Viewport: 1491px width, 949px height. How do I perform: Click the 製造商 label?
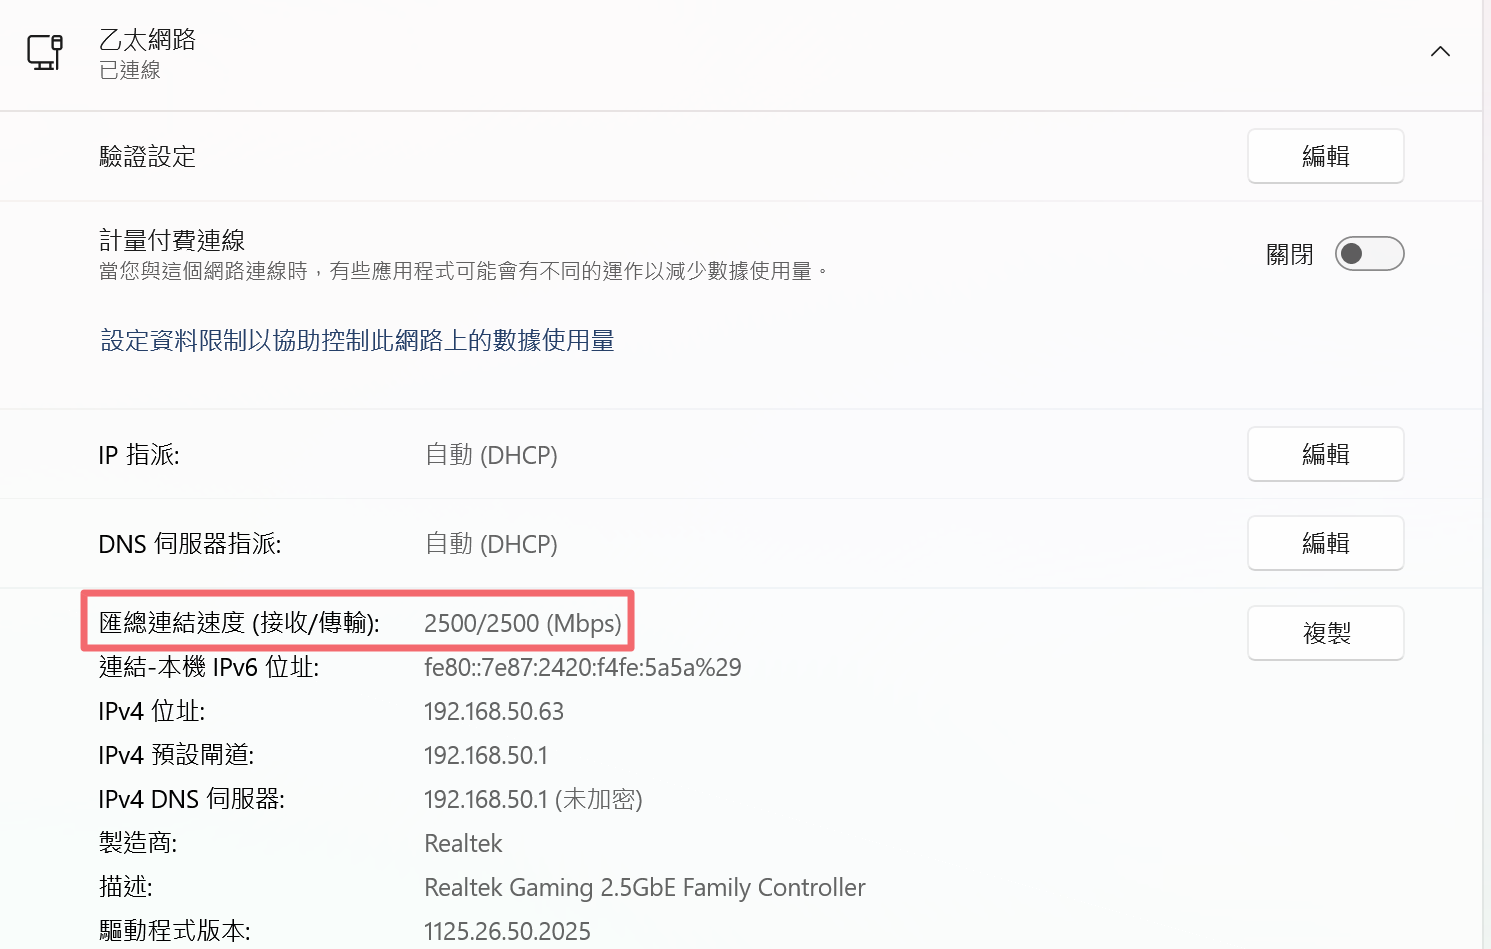138,843
